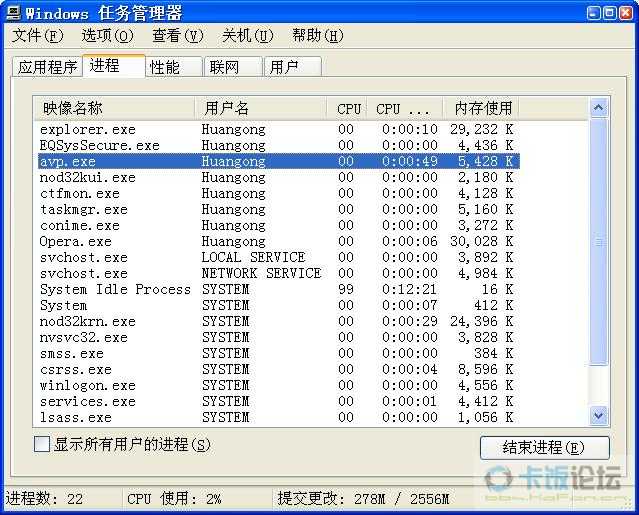Select the conime.exe process
The width and height of the screenshot is (639, 515).
[x=278, y=225]
